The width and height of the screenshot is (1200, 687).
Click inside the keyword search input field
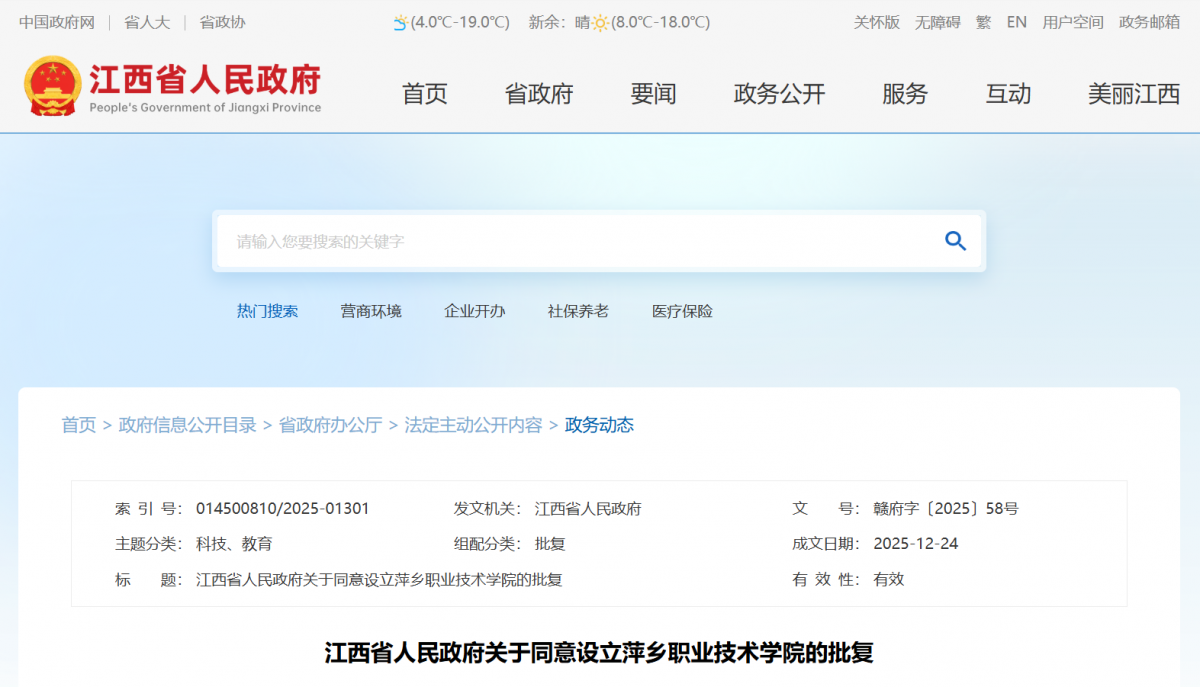click(x=570, y=242)
